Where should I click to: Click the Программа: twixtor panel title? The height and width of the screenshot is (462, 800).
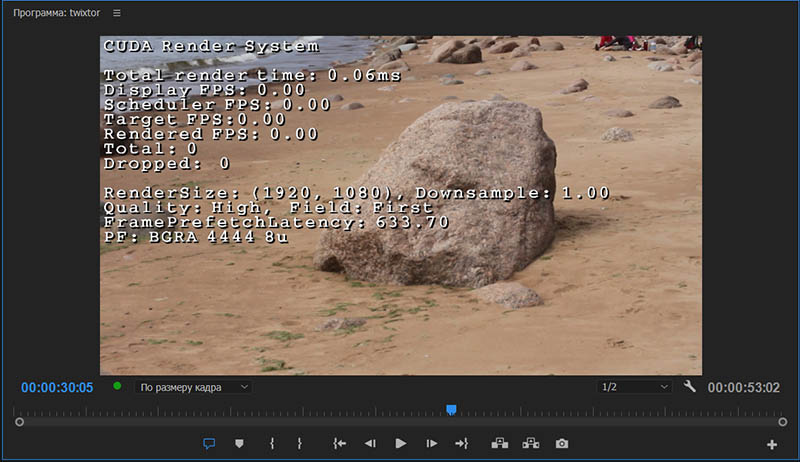pyautogui.click(x=57, y=13)
